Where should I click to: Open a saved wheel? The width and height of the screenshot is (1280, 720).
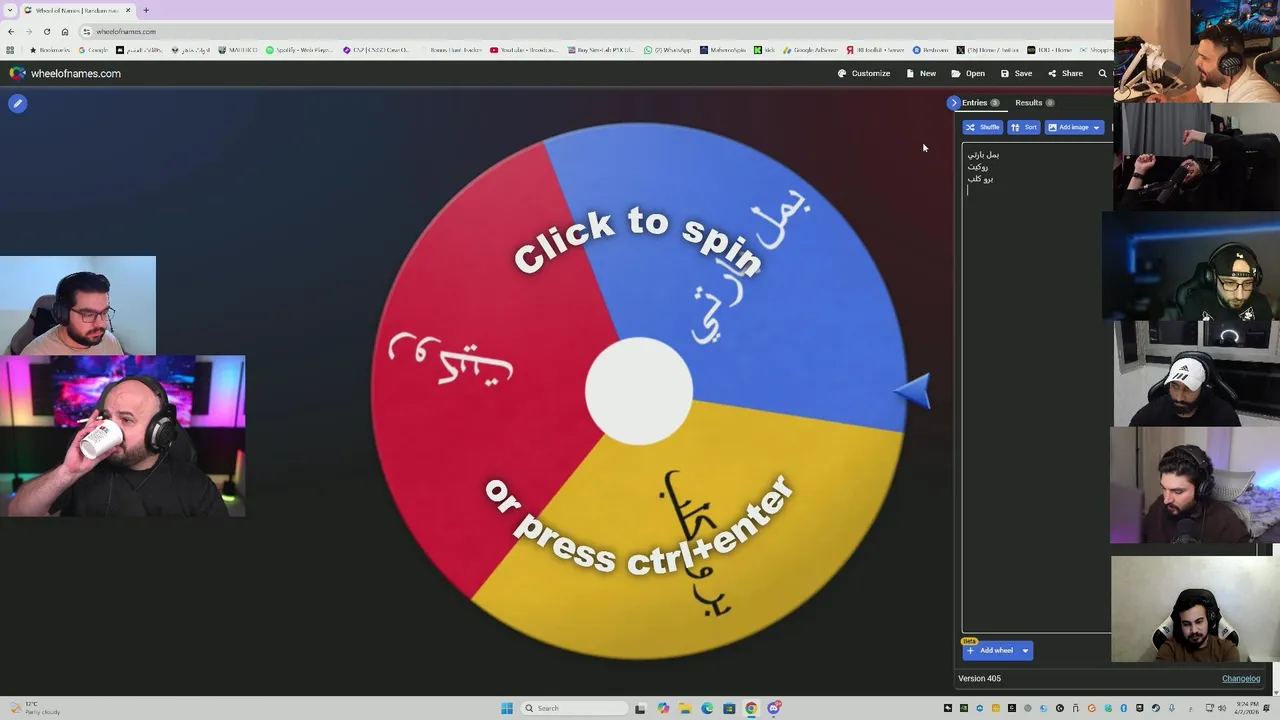[x=968, y=73]
